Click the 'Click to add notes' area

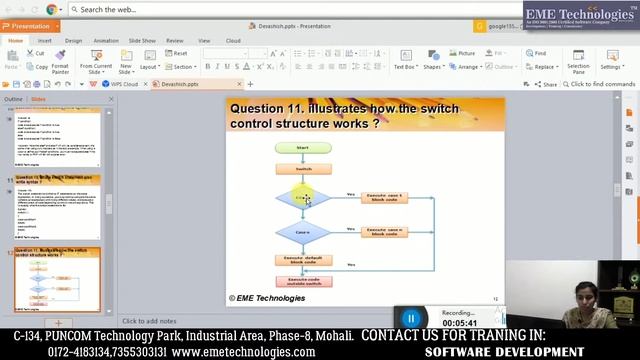tap(149, 321)
